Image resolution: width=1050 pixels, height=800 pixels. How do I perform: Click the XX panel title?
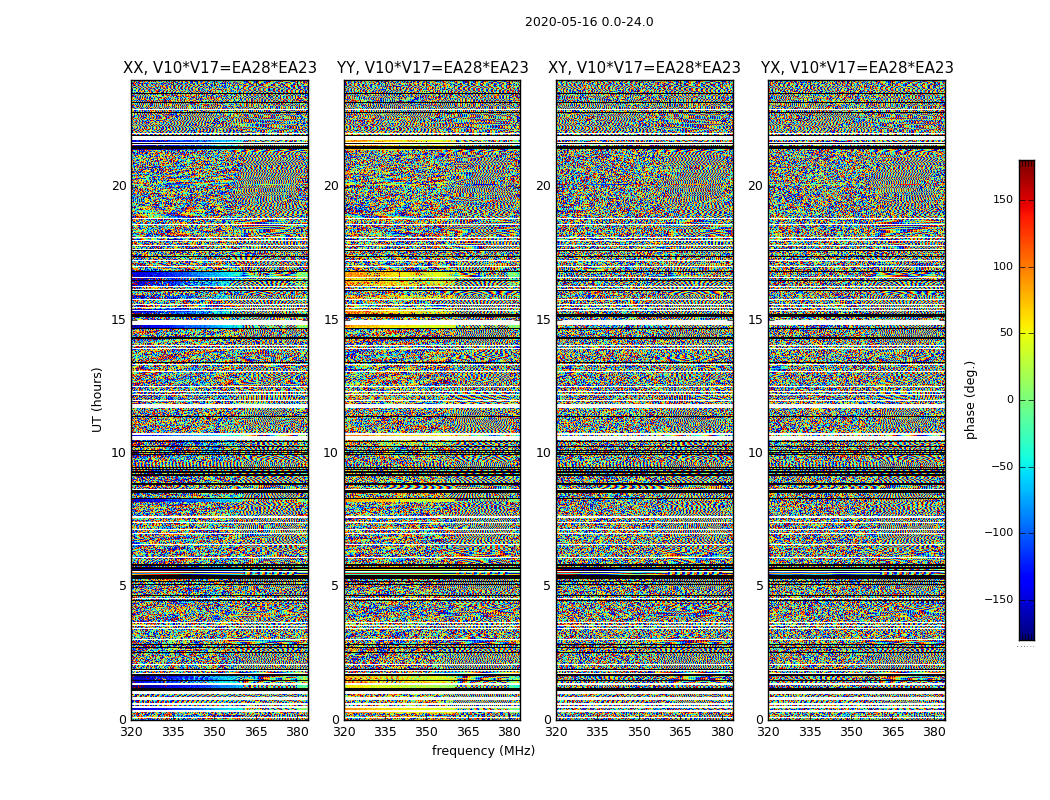[220, 68]
